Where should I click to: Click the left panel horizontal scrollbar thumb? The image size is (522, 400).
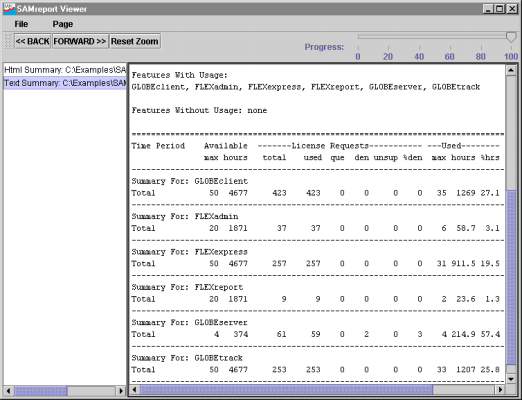click(40, 390)
